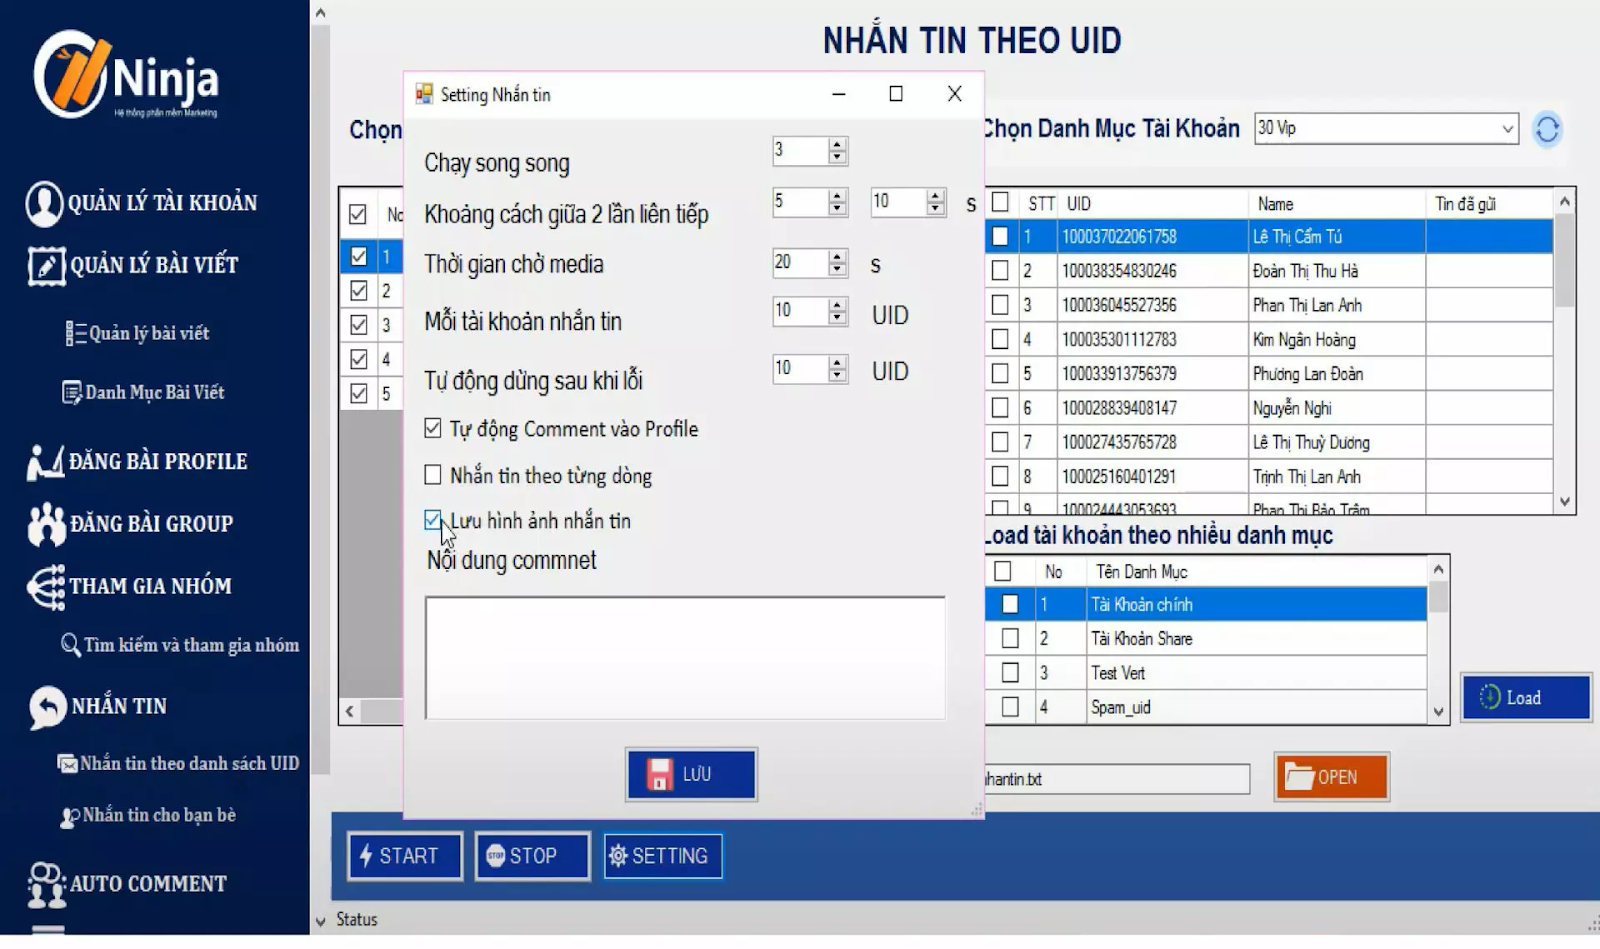Click the Đăng bài Profile icon
Viewport: 1600px width, 949px height.
click(x=44, y=462)
